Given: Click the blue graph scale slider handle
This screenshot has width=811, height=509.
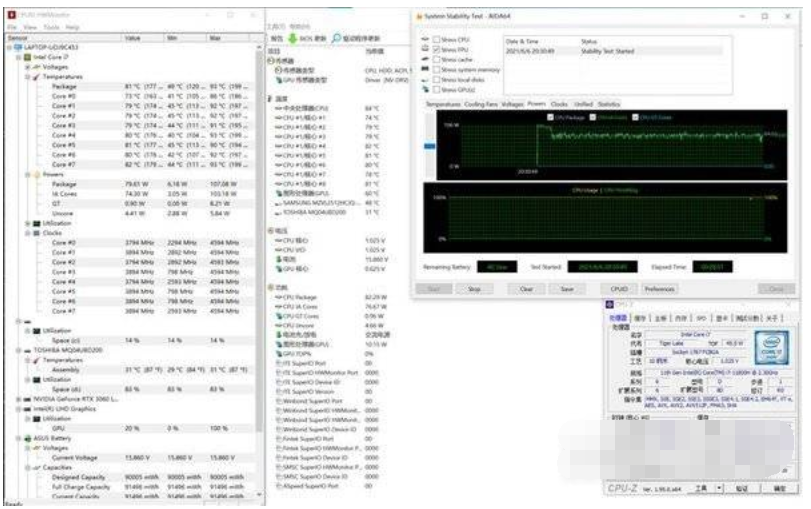Looking at the screenshot, I should 430,146.
